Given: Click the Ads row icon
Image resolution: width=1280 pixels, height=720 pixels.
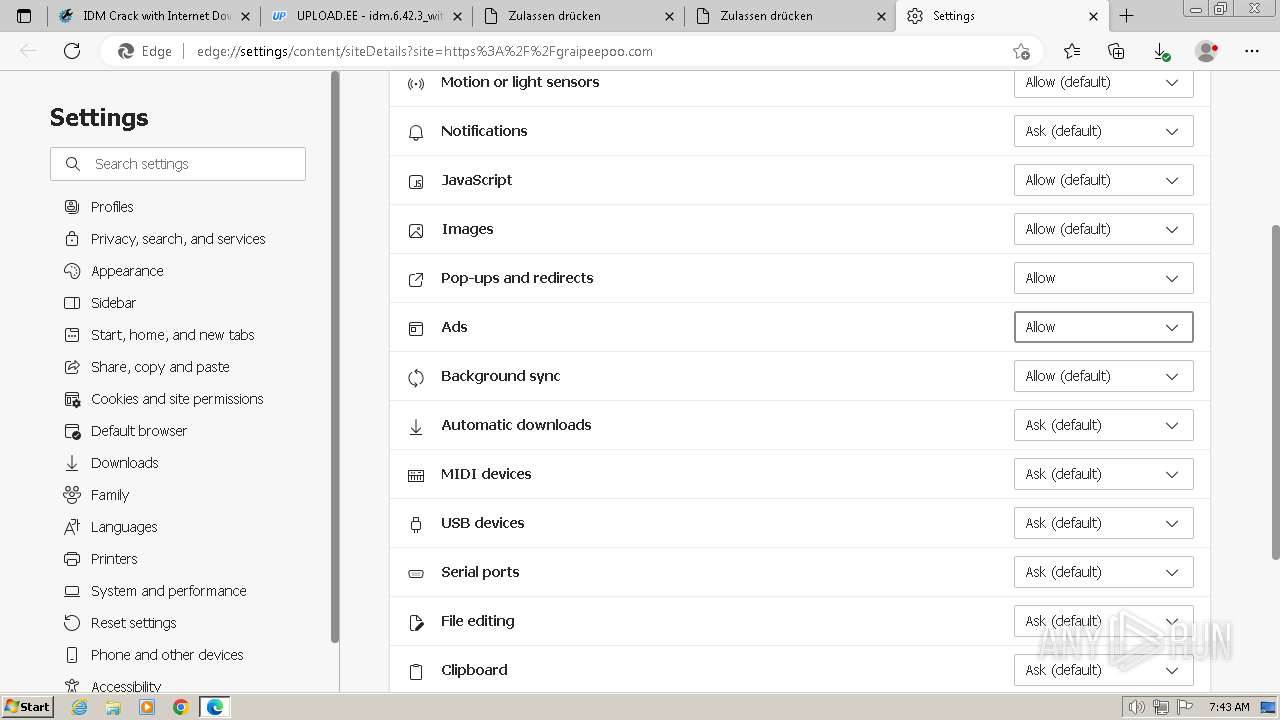Looking at the screenshot, I should pos(416,328).
